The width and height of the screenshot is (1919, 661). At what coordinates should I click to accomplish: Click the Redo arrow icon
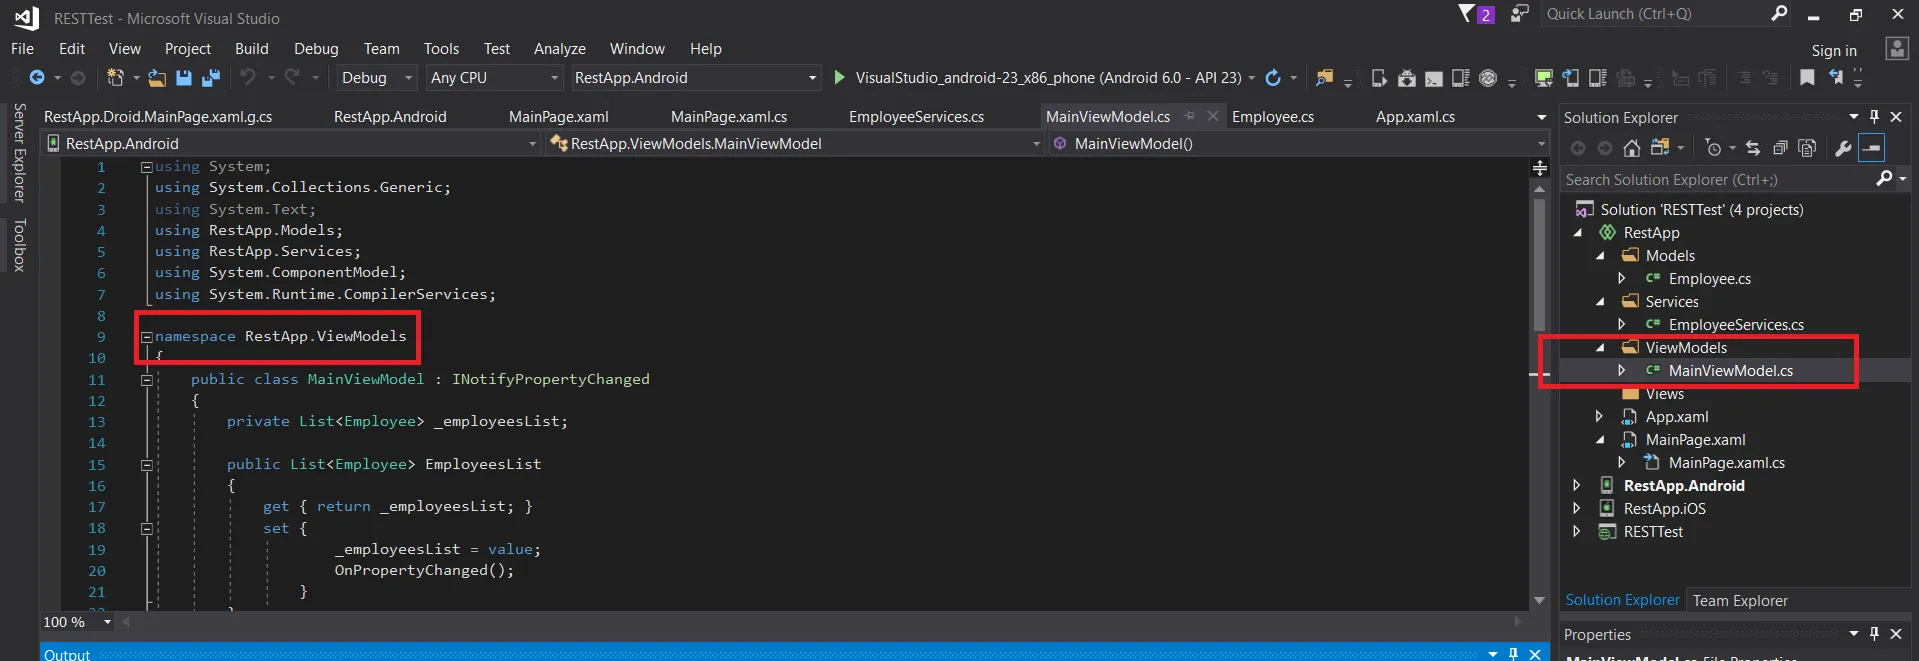tap(292, 77)
